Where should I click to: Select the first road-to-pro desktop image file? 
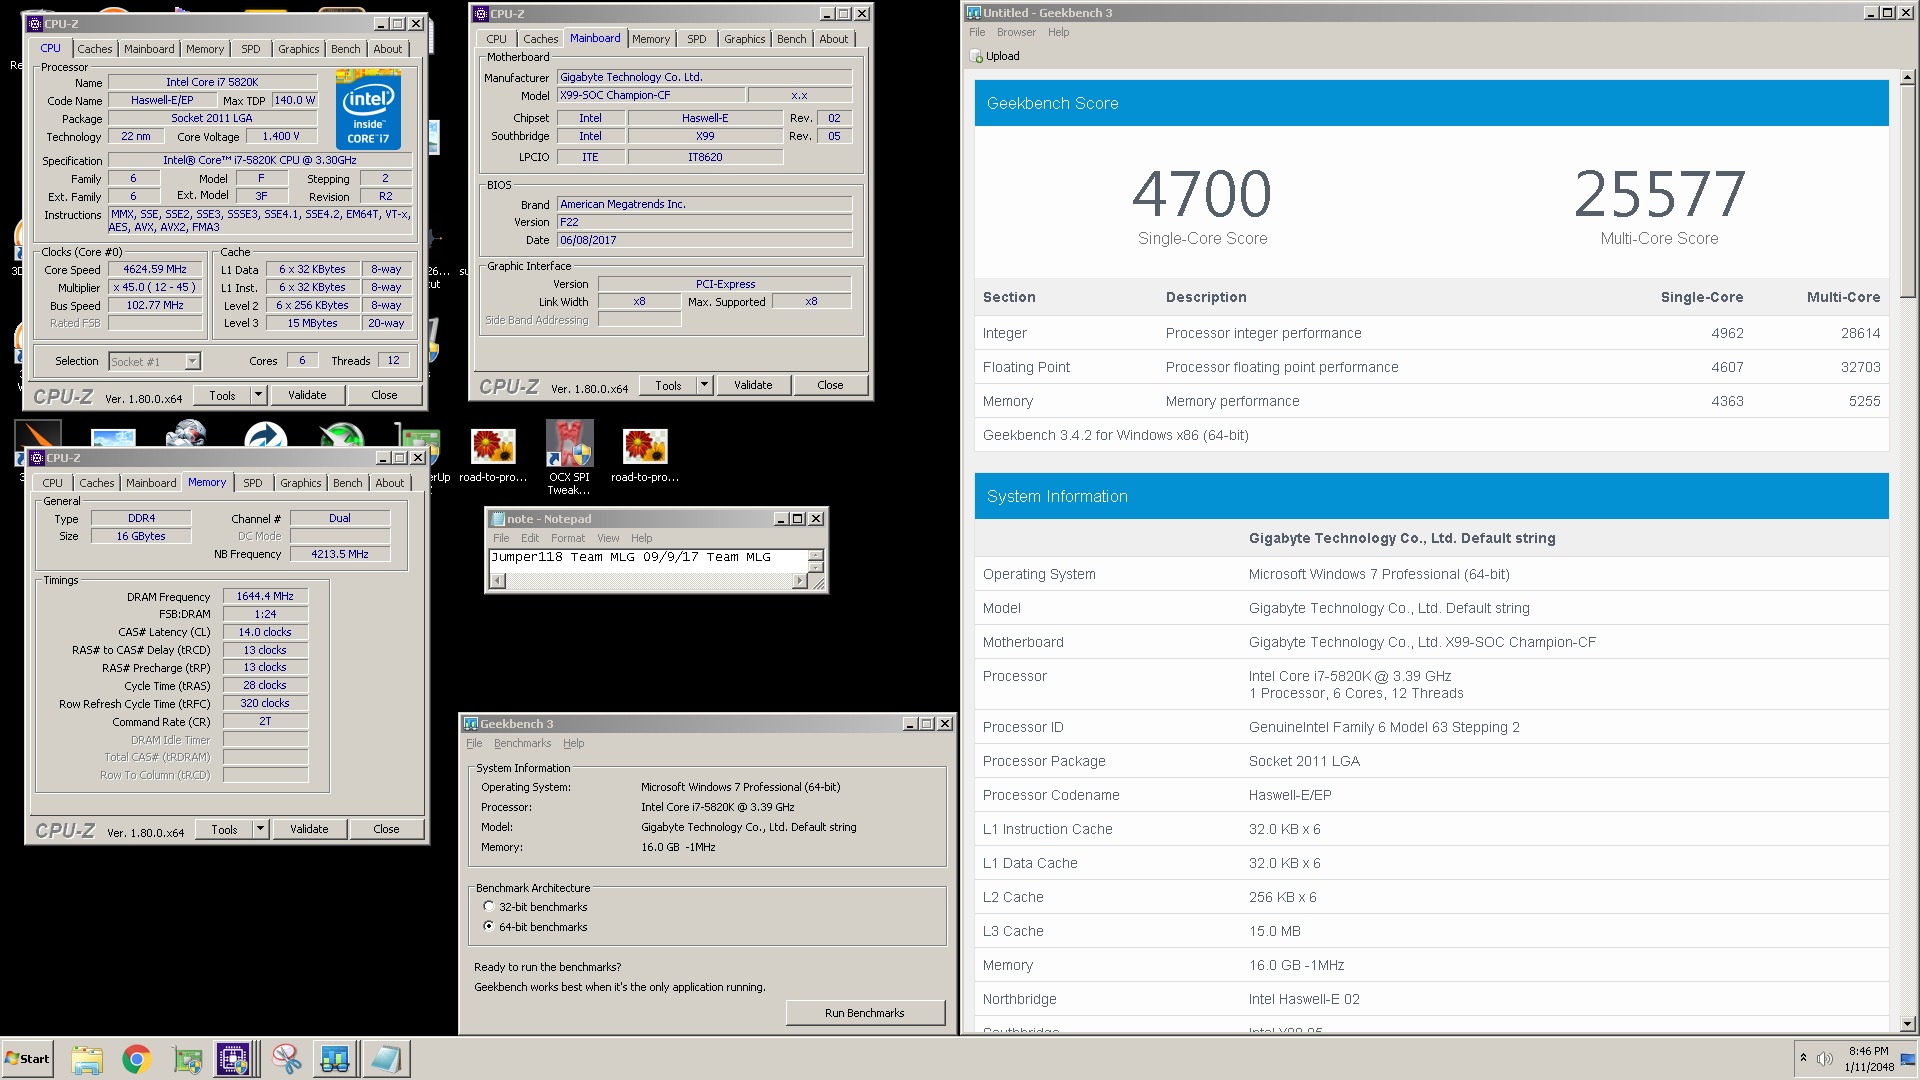(493, 456)
